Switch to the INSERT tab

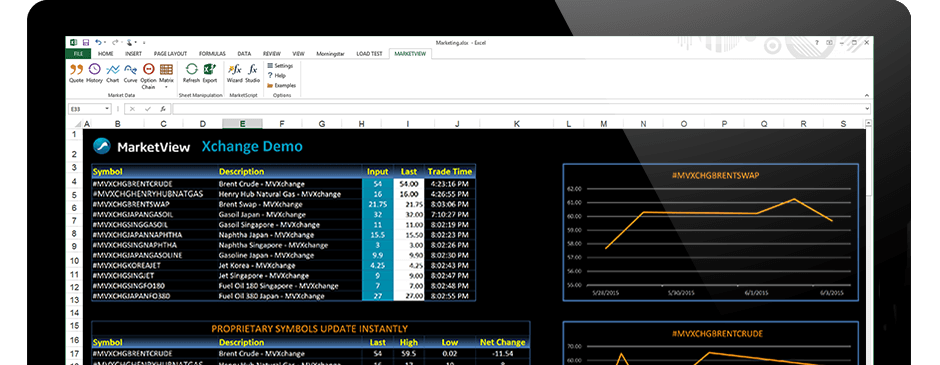[x=133, y=53]
